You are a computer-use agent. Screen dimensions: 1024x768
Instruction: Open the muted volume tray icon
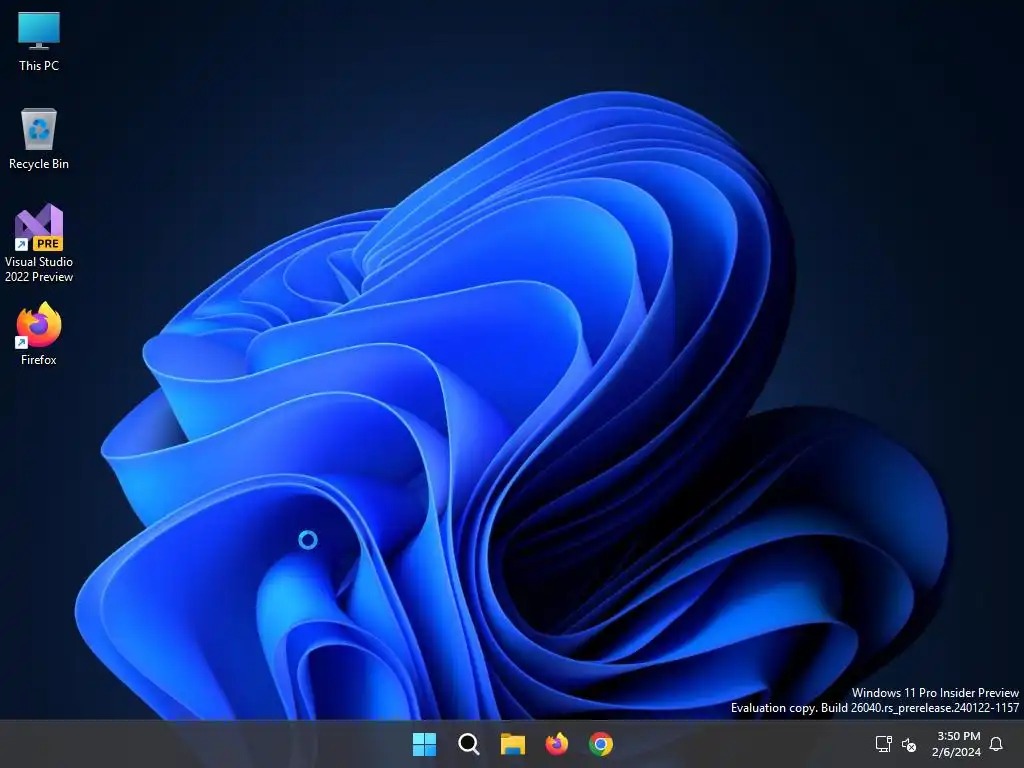(x=908, y=744)
